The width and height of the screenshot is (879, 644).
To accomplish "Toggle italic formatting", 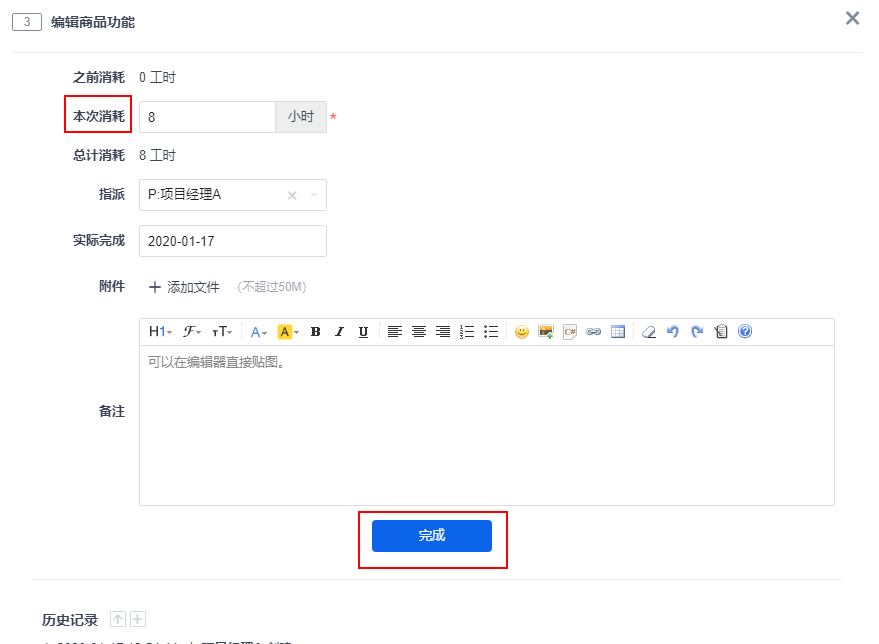I will (339, 332).
